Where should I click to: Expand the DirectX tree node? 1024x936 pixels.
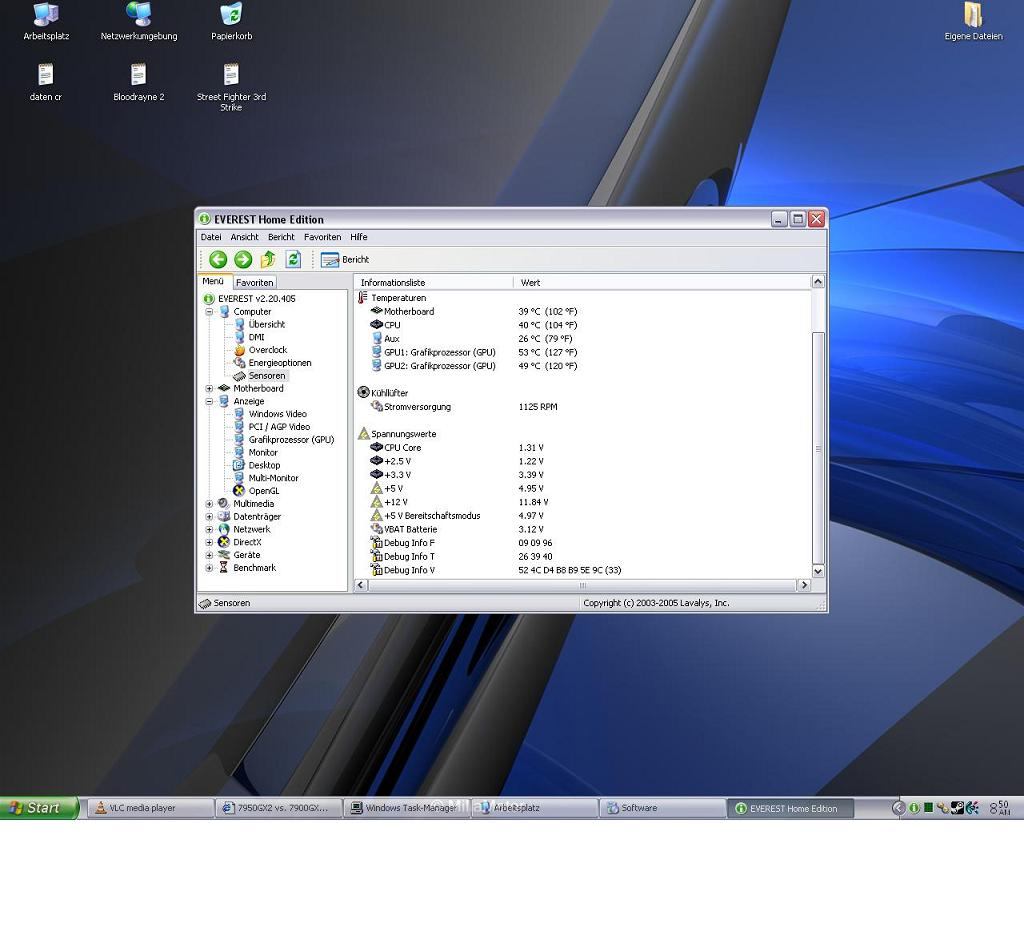tap(209, 542)
